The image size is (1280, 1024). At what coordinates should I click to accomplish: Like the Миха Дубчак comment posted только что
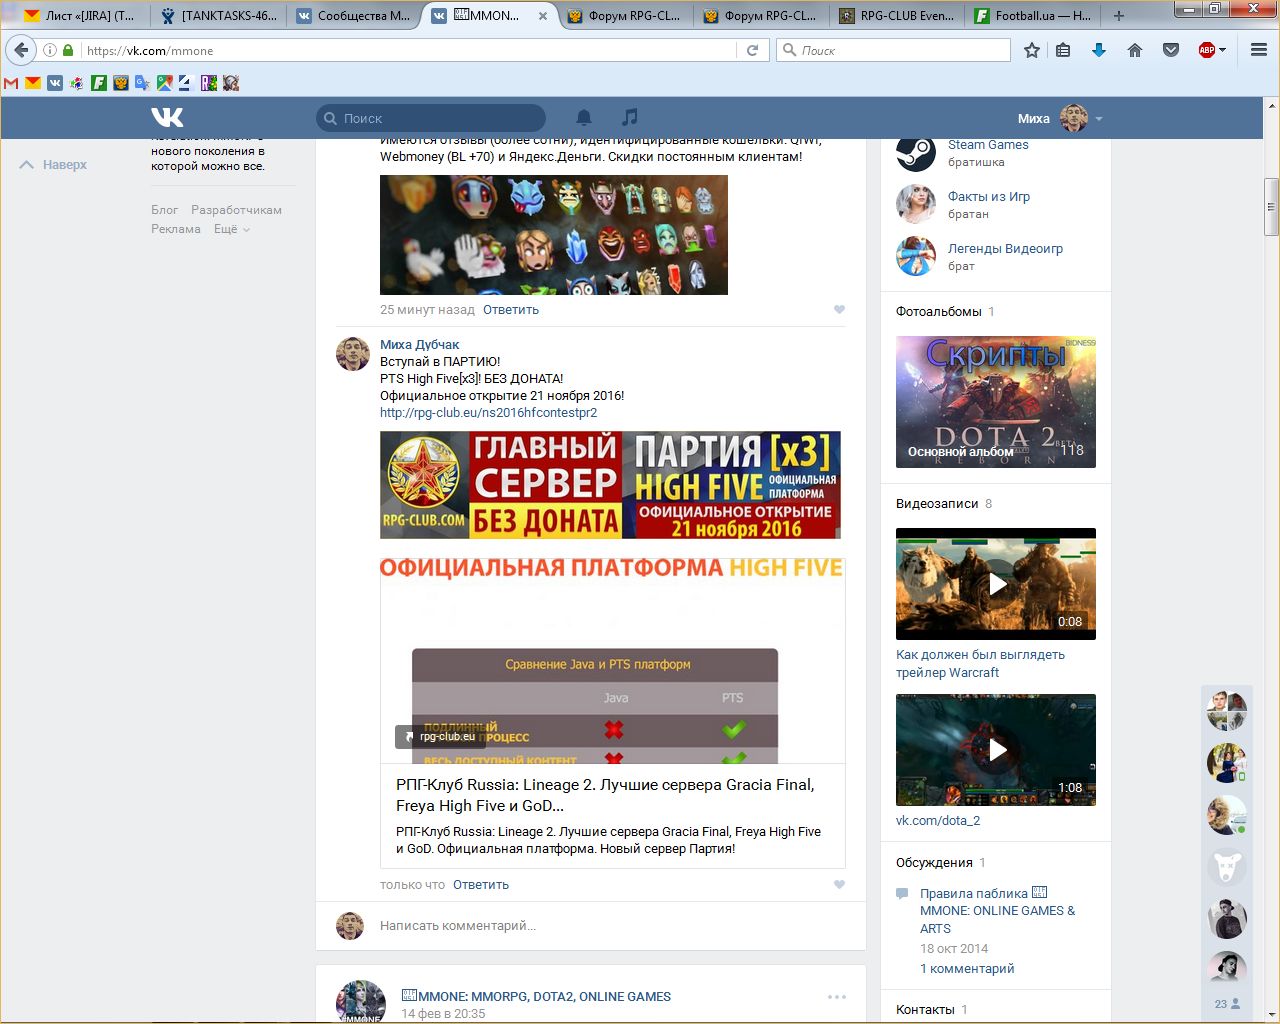coord(839,885)
